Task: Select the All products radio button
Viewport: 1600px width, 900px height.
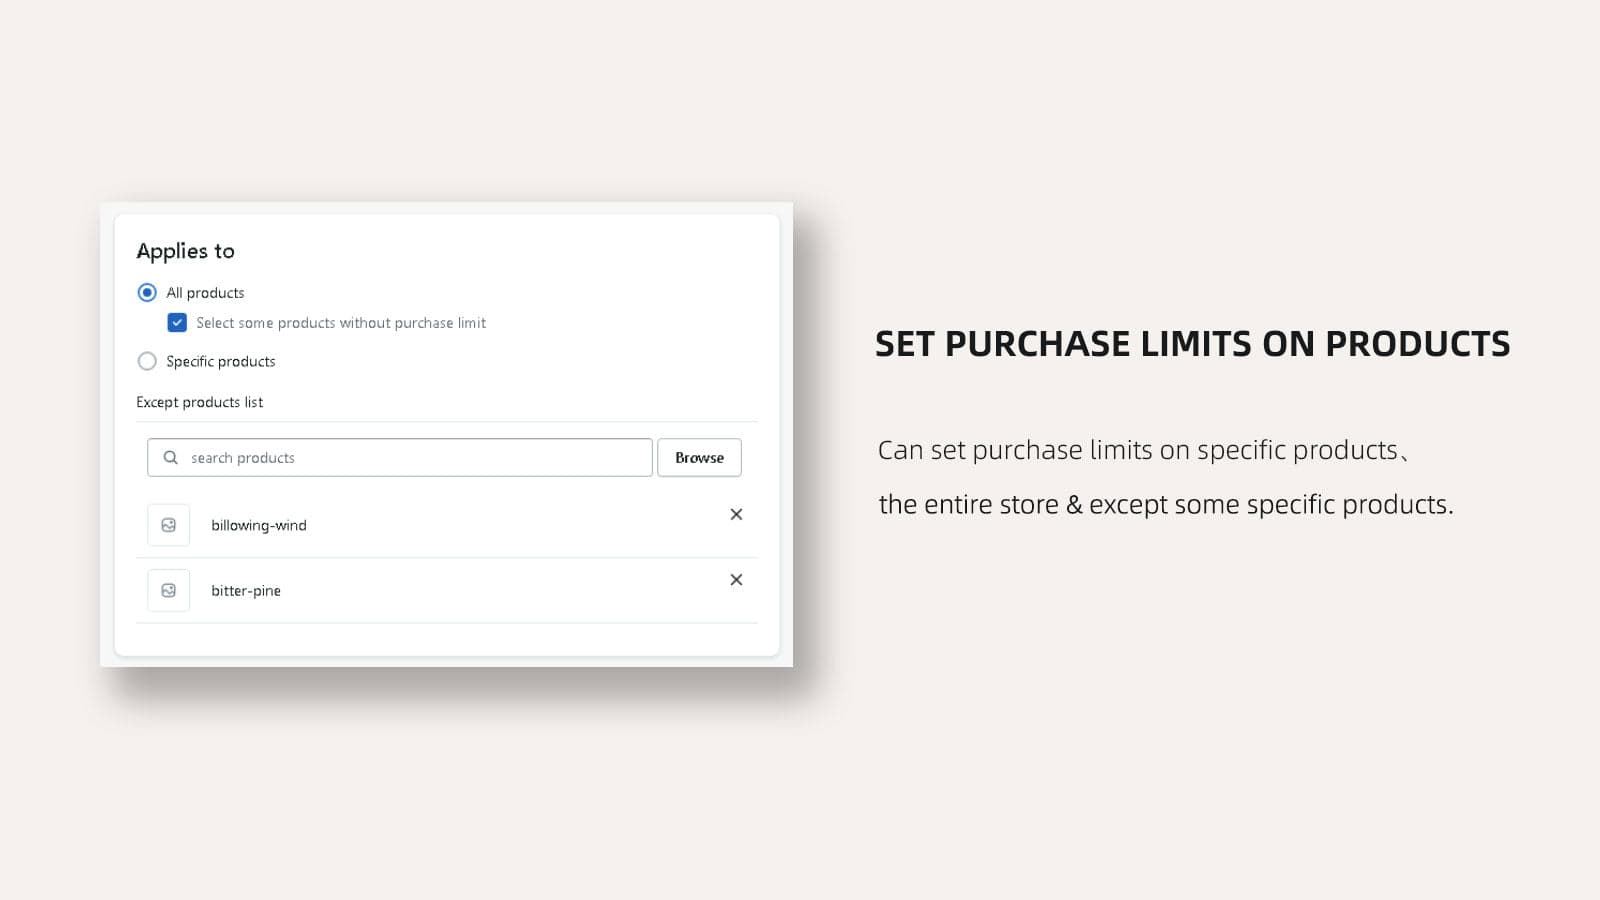Action: pos(147,293)
